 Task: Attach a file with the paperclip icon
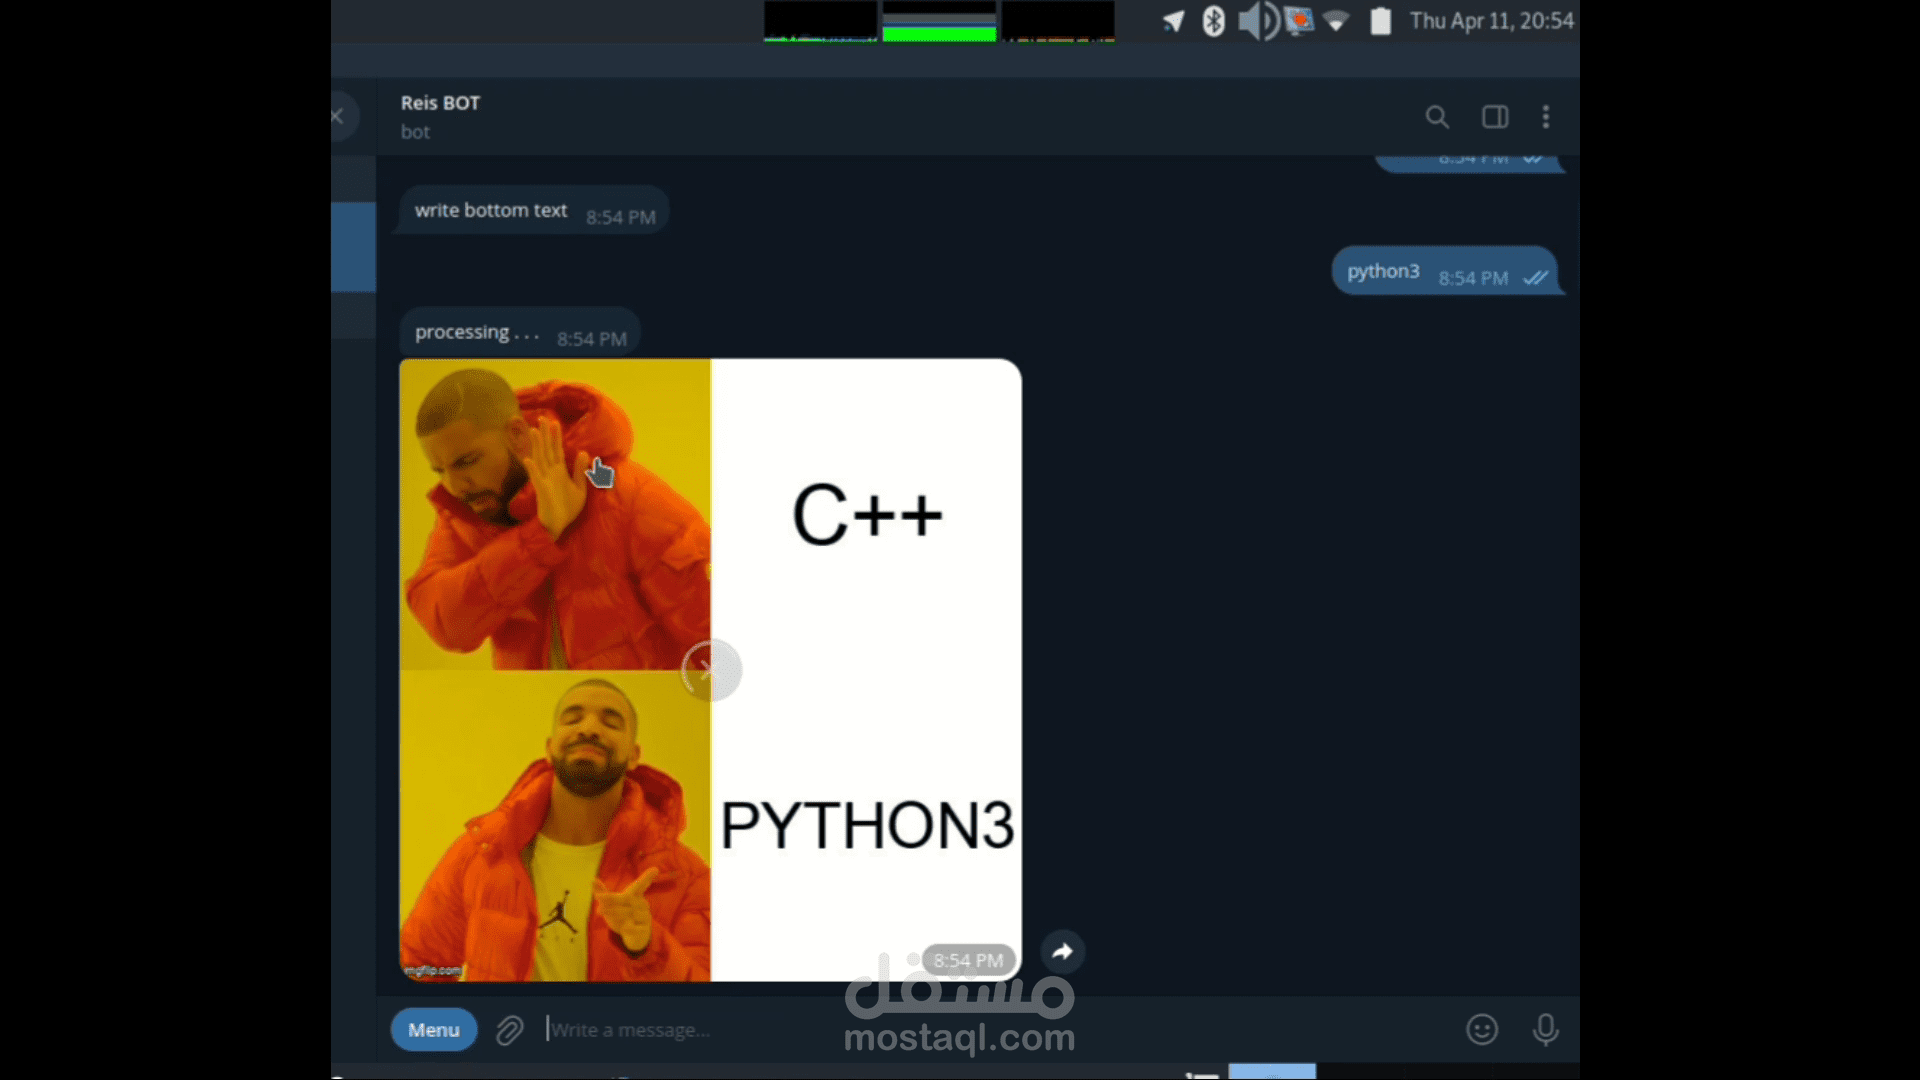pyautogui.click(x=510, y=1030)
